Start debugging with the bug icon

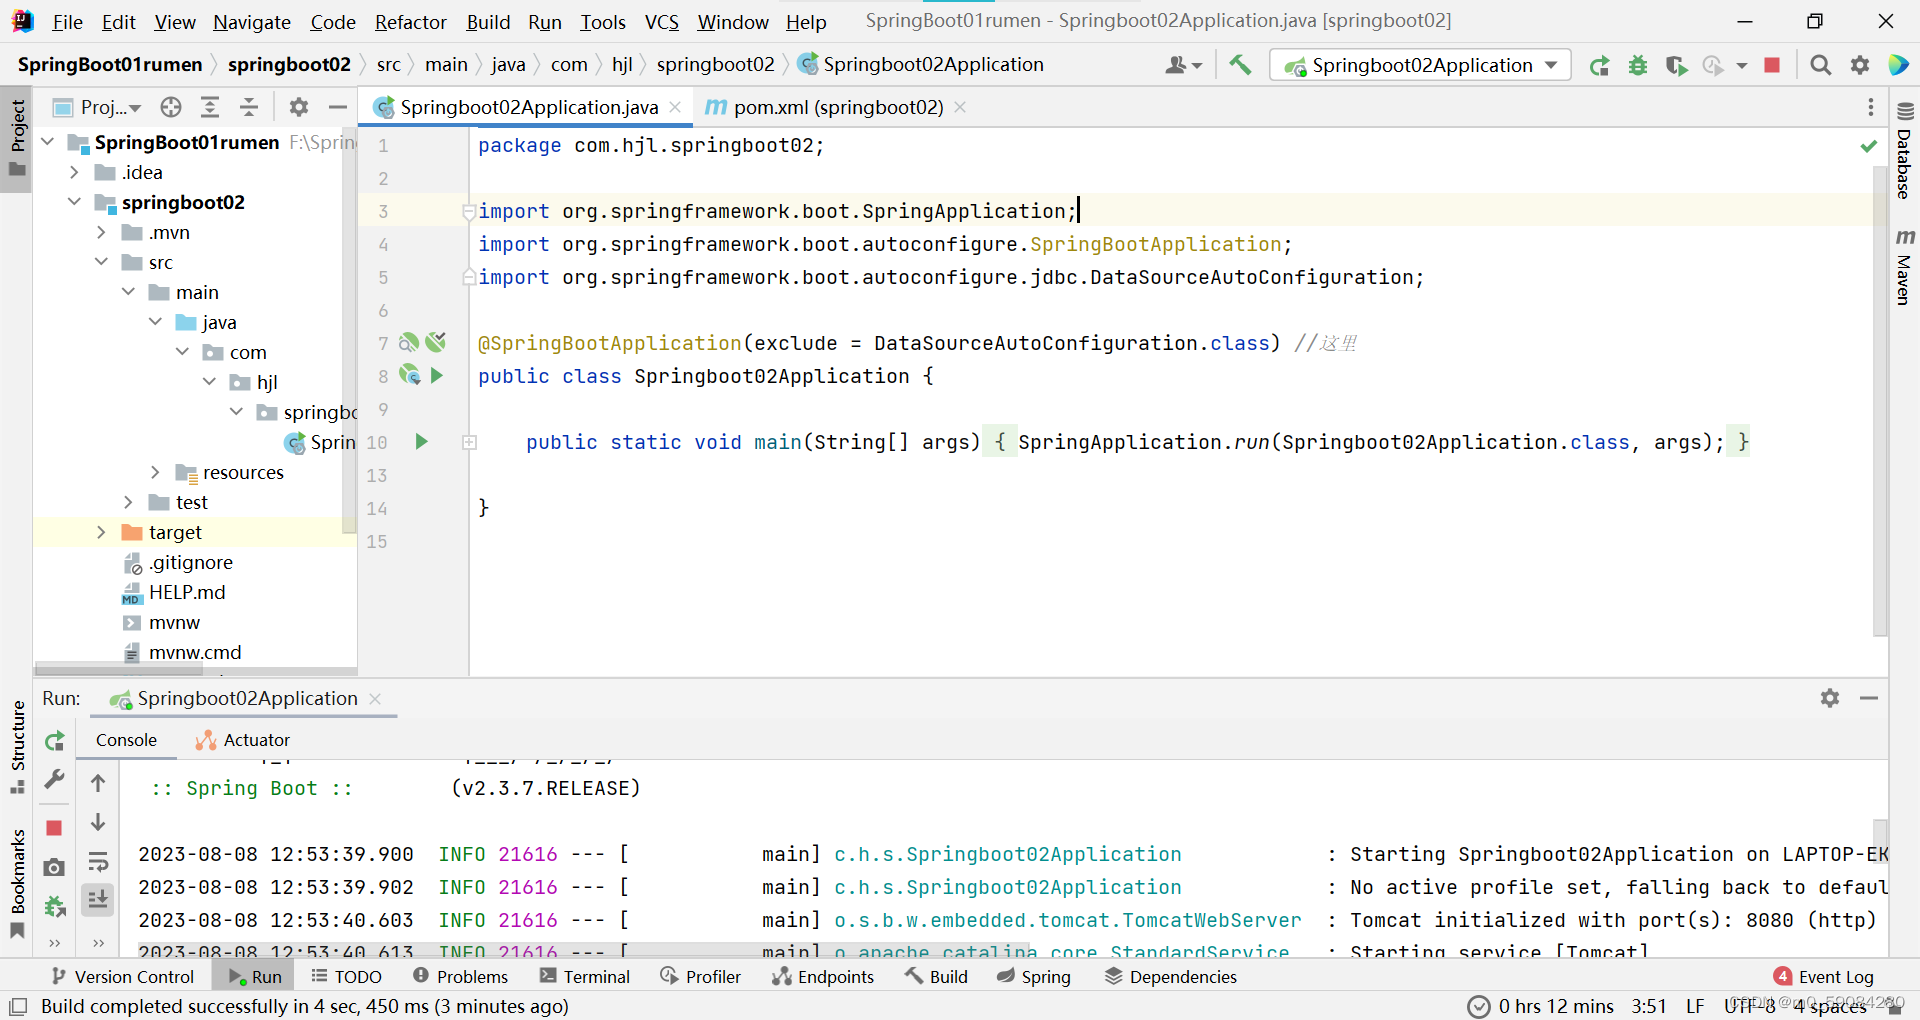pos(1638,65)
